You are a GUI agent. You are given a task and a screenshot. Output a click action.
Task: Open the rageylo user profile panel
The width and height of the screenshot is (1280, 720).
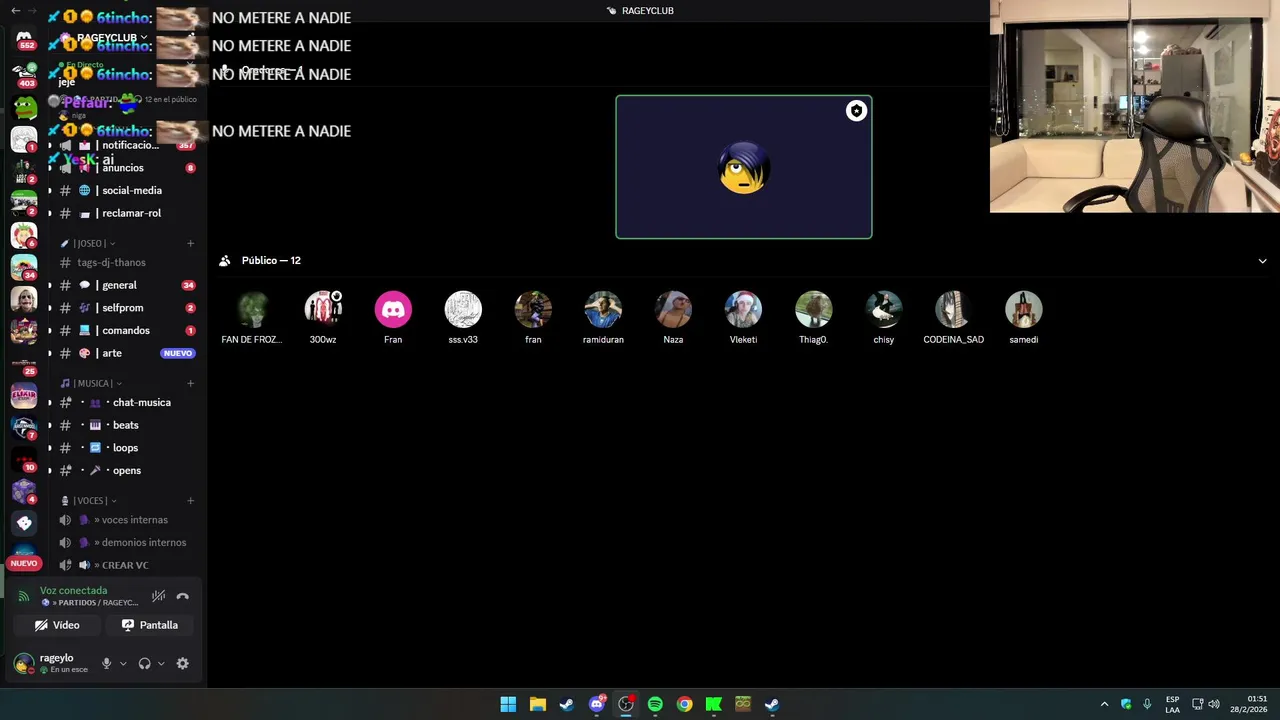tap(52, 663)
